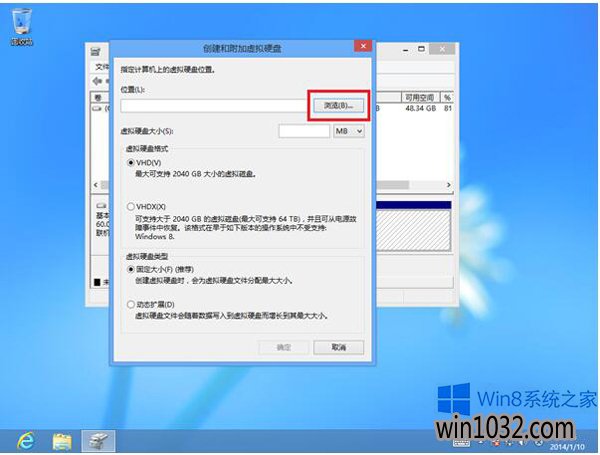Viewport: 600px width, 455px height.
Task: Launch Internet Explorer from the taskbar
Action: pos(21,440)
